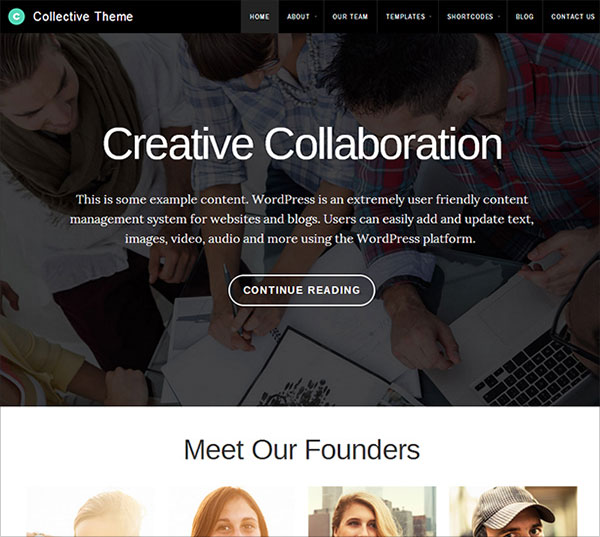Open the Collective Theme site title link
This screenshot has height=537, width=600.
(x=83, y=16)
